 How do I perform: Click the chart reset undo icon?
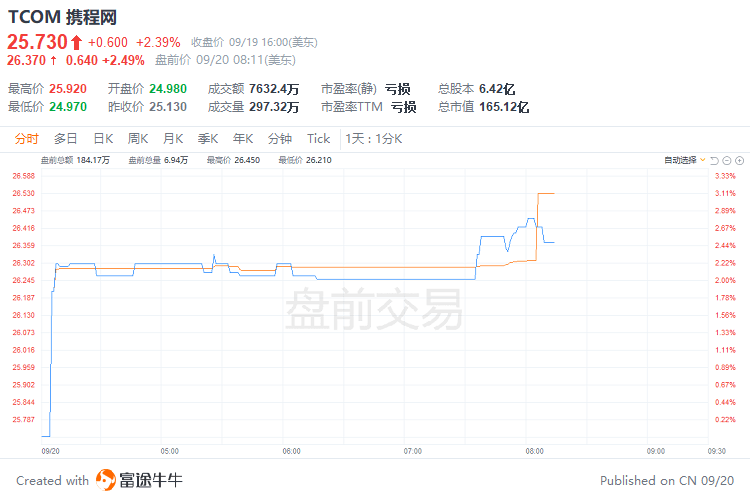[x=715, y=161]
